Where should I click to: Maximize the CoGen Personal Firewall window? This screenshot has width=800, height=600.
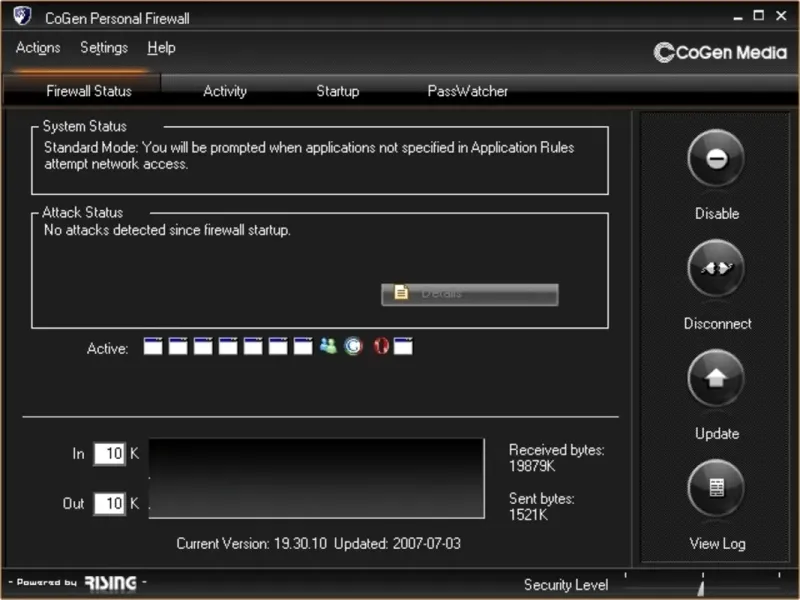[759, 15]
